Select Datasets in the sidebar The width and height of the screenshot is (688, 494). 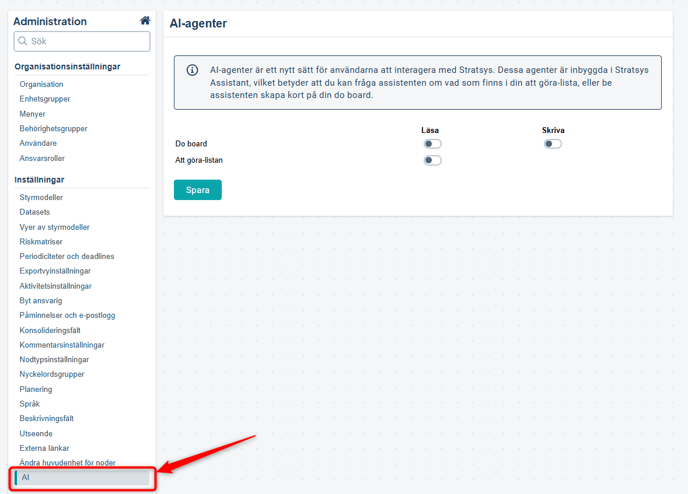35,212
